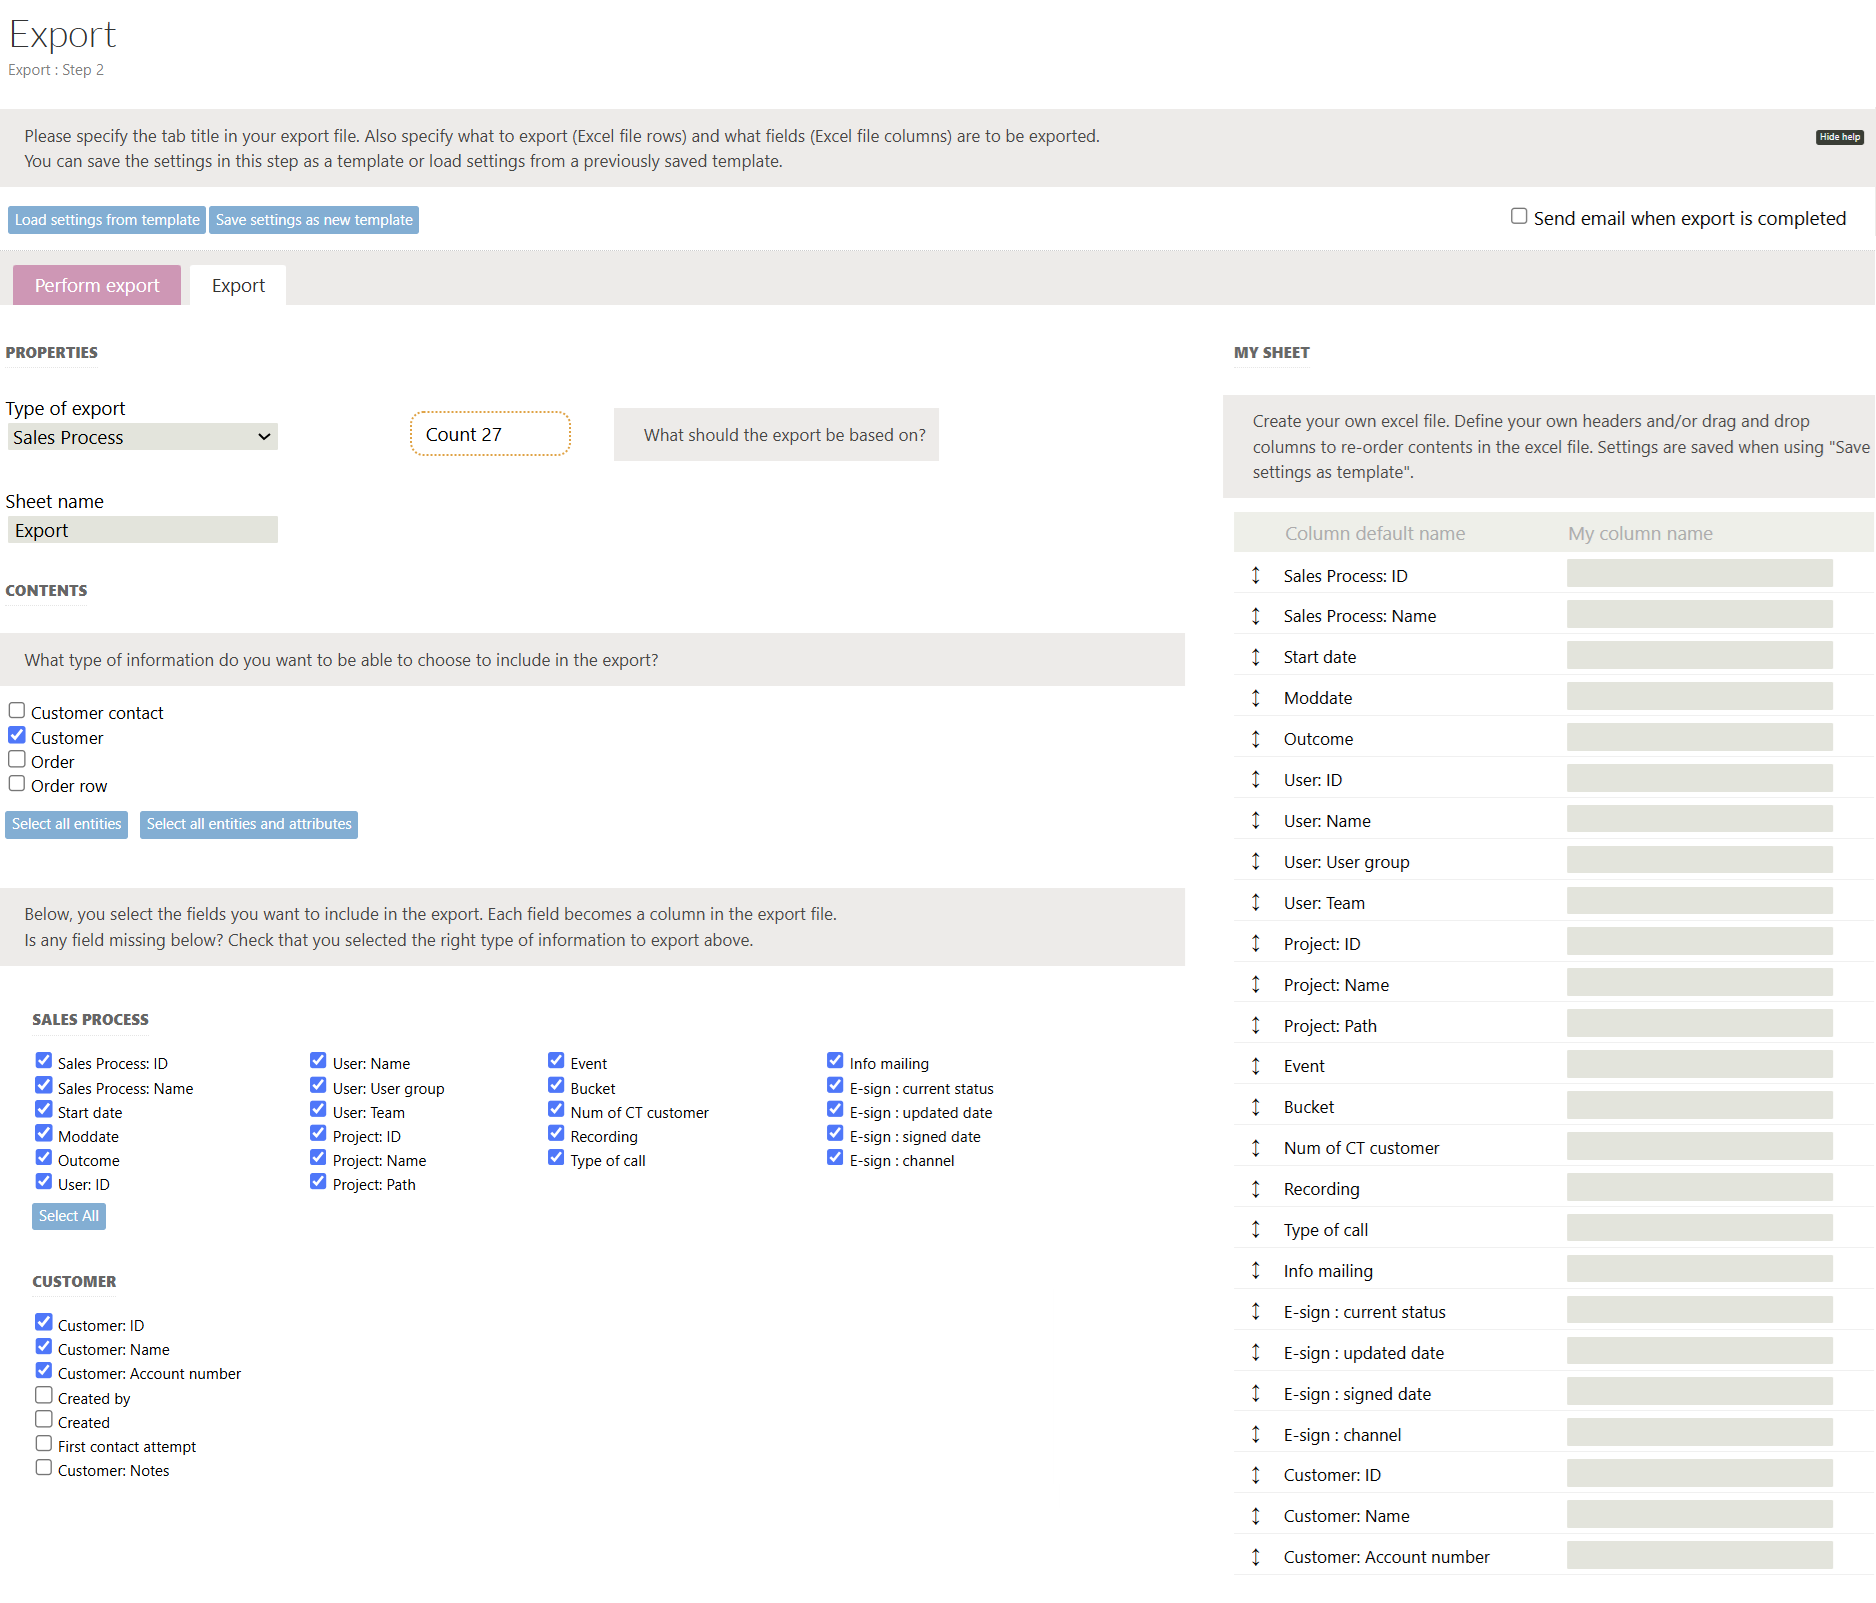Open the Type of export dropdown
Image resolution: width=1876 pixels, height=1603 pixels.
(142, 437)
